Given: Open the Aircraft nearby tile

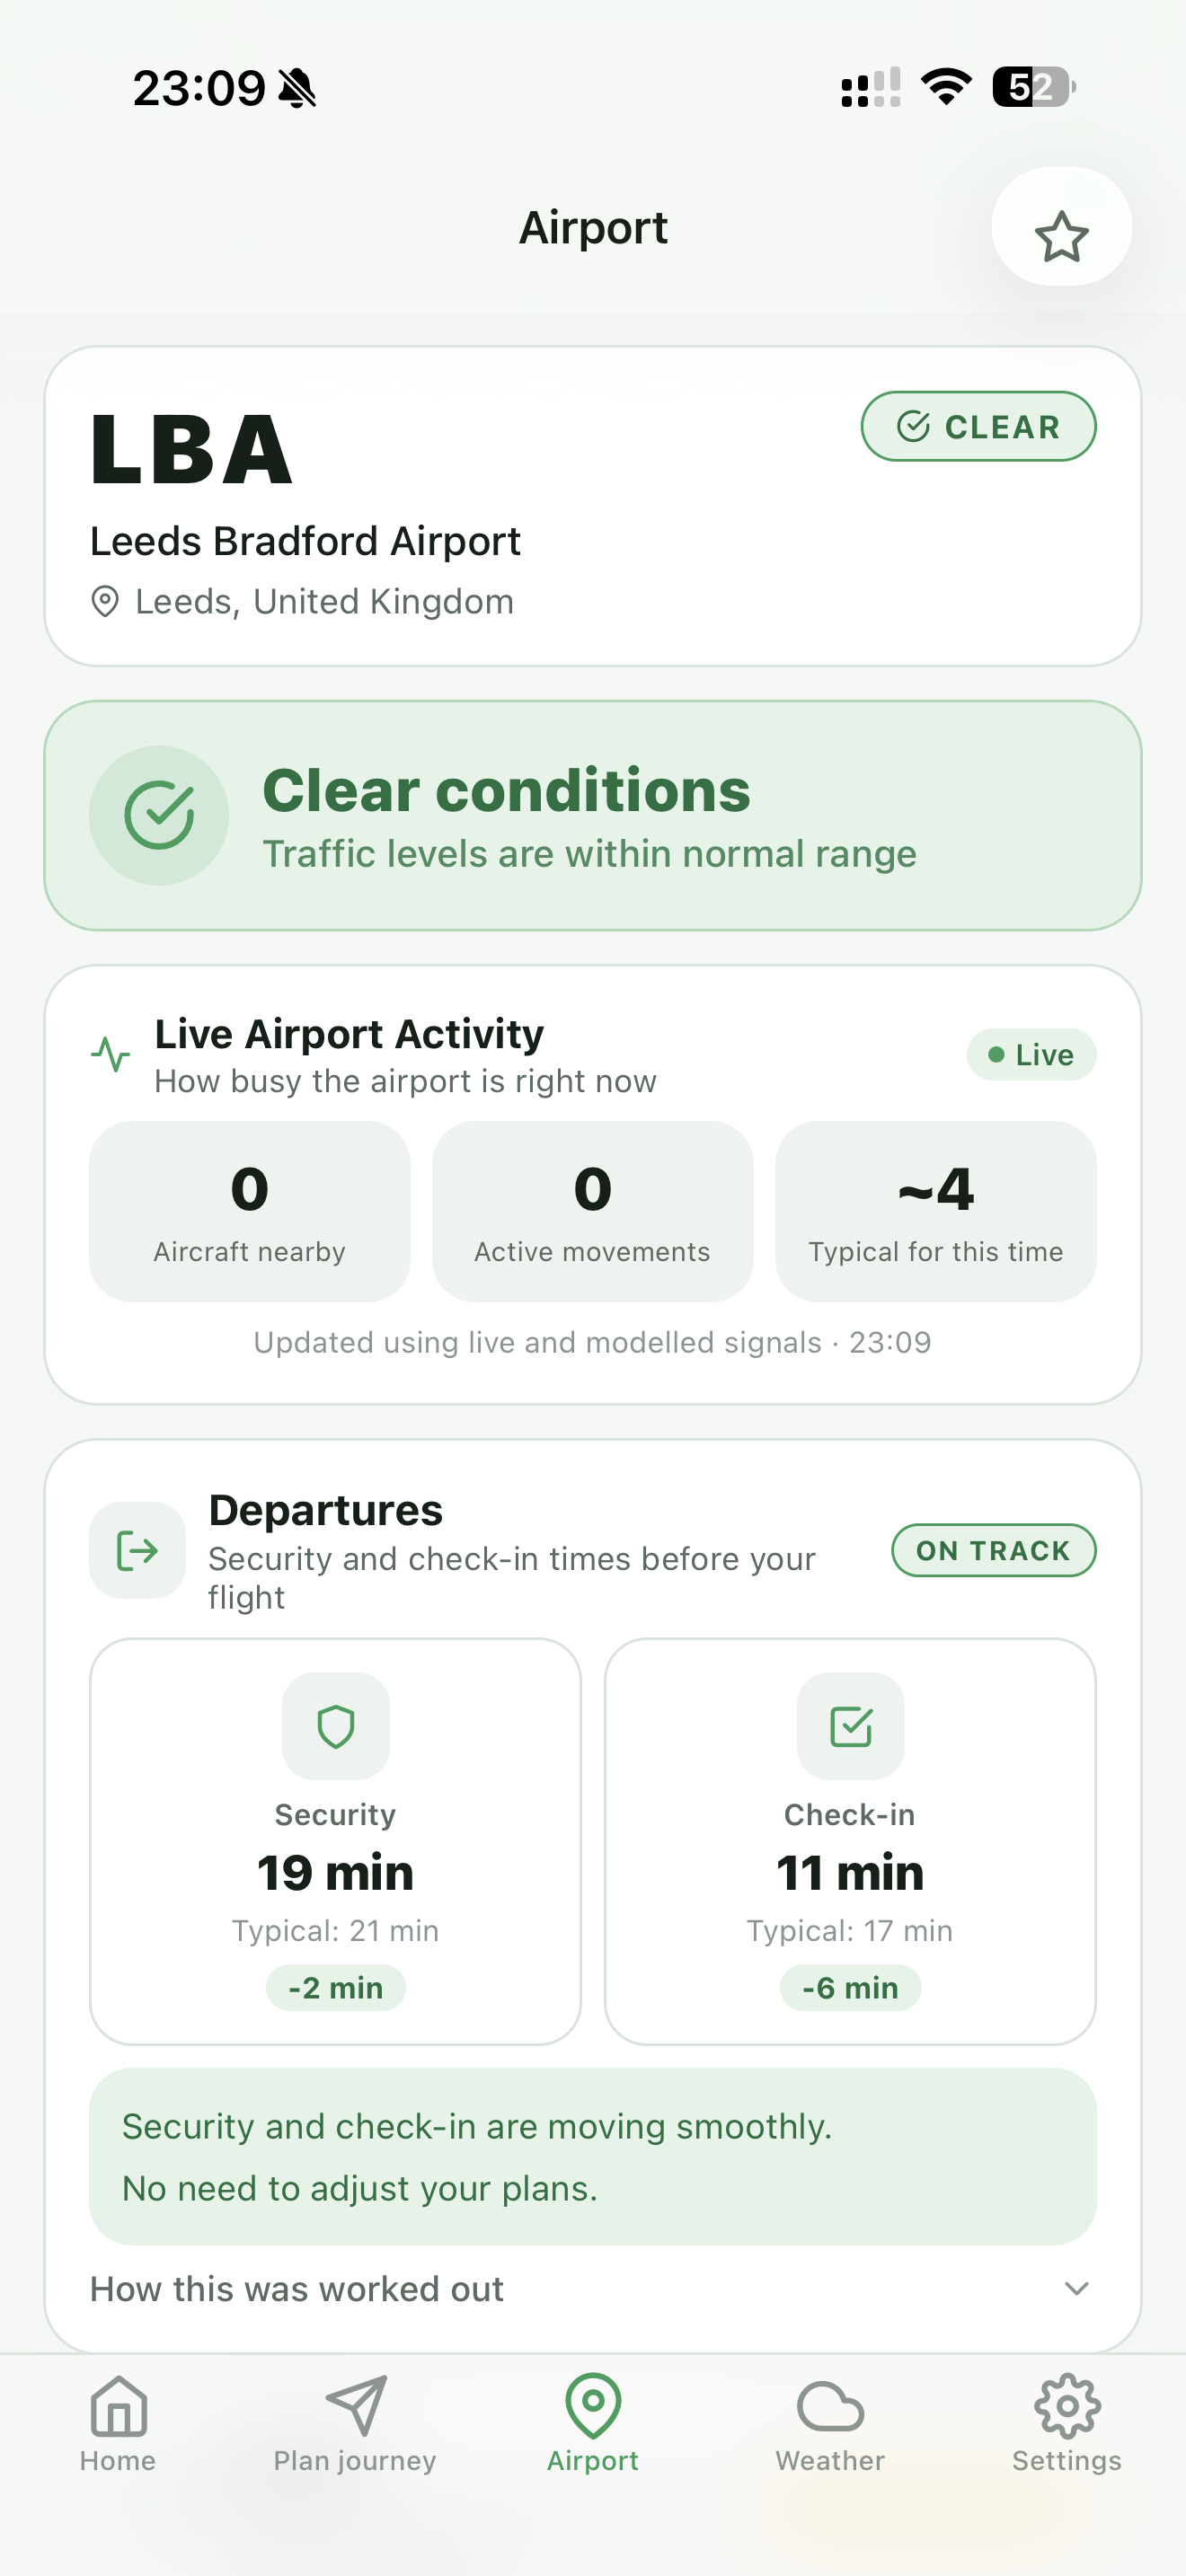Looking at the screenshot, I should (250, 1211).
